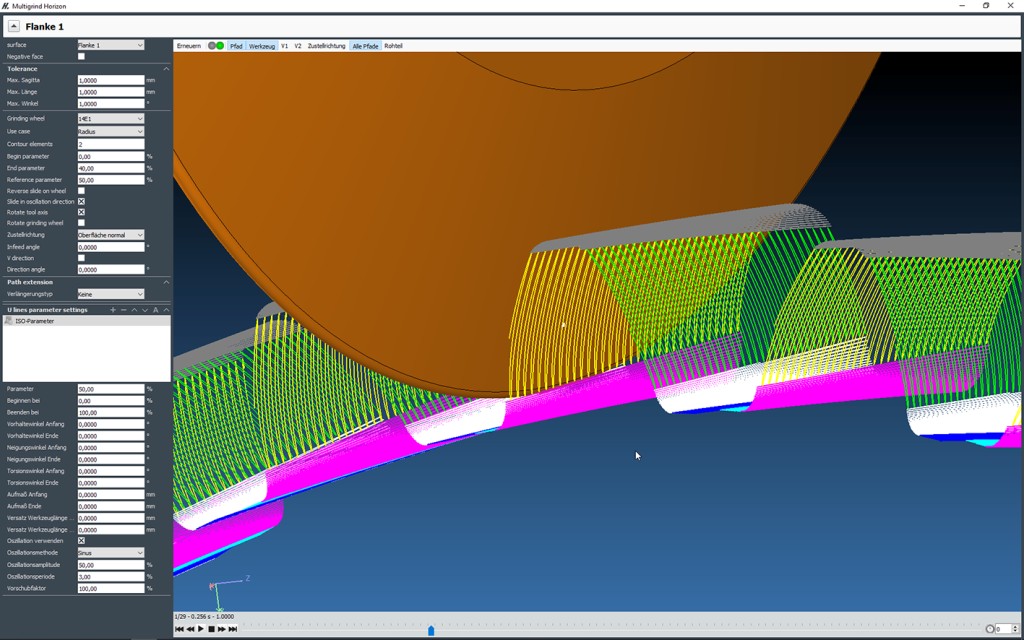
Task: Toggle the Alle Pfade display option
Action: pos(365,46)
